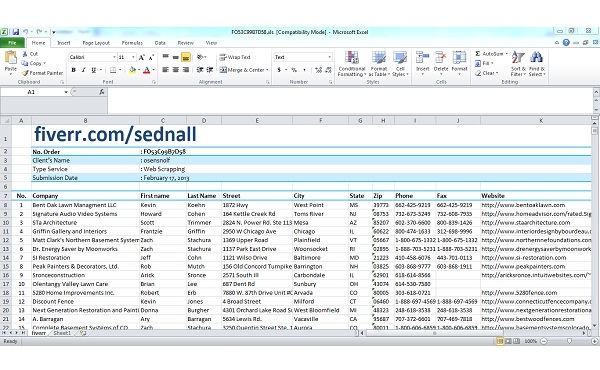Click the Undo icon in quick access toolbar

click(25, 32)
